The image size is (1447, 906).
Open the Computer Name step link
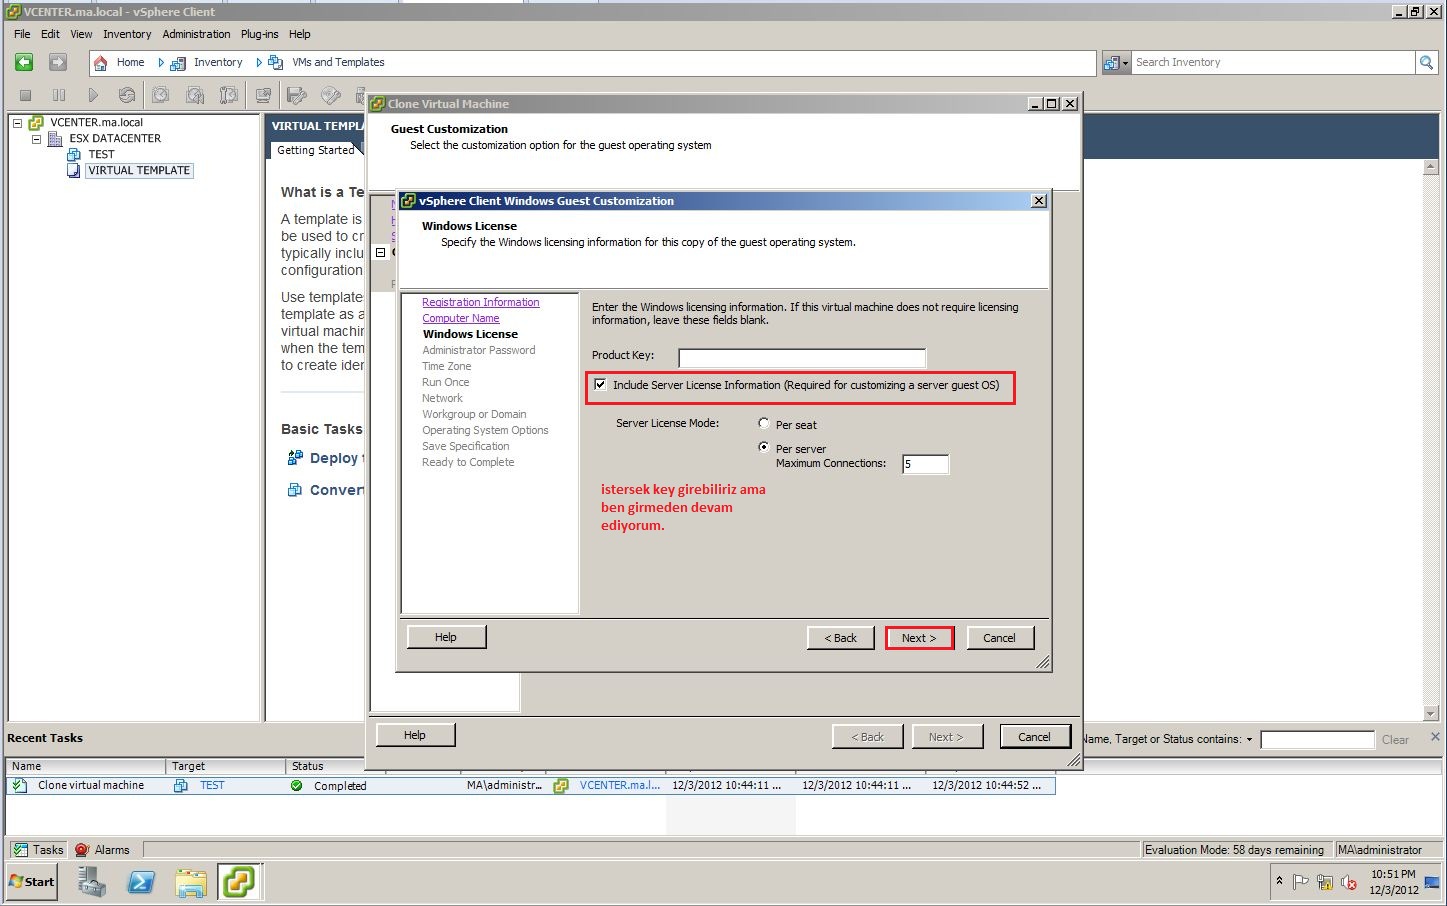pyautogui.click(x=460, y=318)
